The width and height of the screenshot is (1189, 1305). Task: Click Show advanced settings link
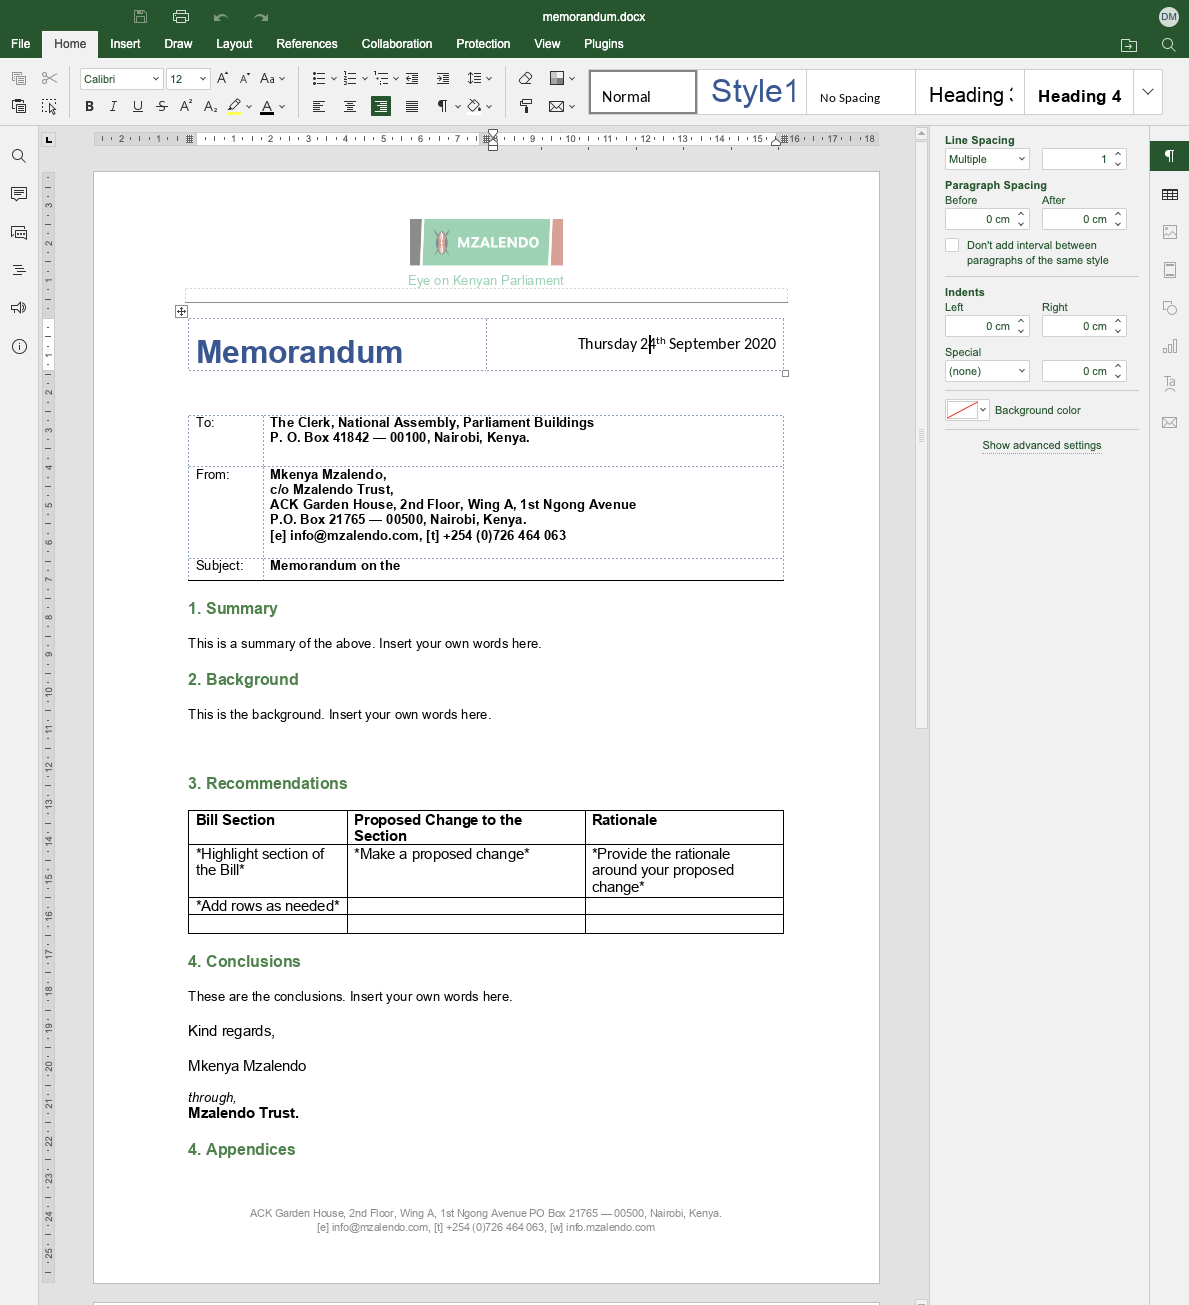click(1041, 446)
